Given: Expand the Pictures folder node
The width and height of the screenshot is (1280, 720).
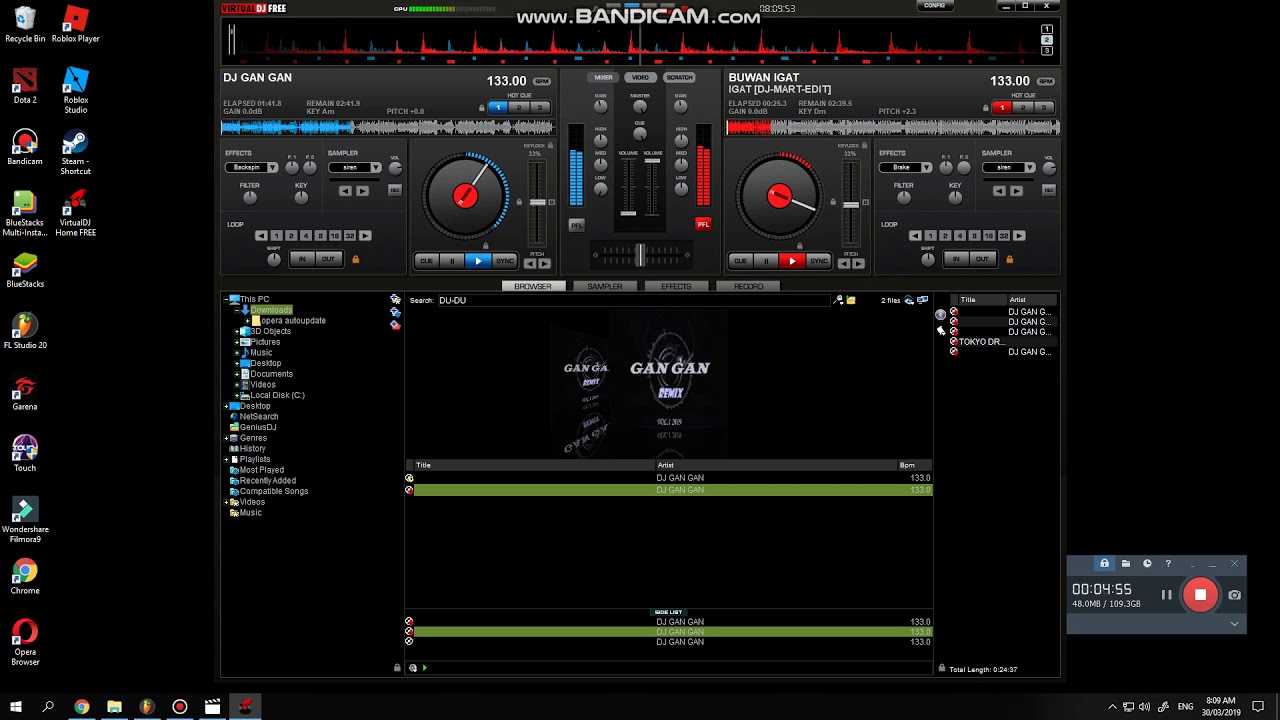Looking at the screenshot, I should click(237, 342).
